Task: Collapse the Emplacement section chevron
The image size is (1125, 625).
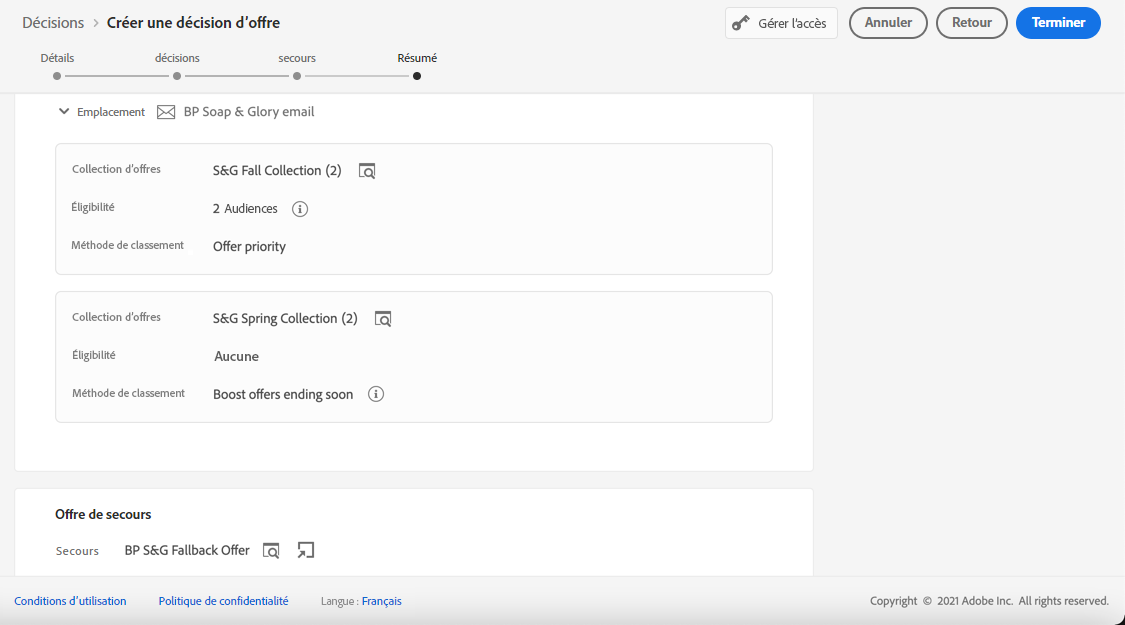Action: tap(63, 112)
